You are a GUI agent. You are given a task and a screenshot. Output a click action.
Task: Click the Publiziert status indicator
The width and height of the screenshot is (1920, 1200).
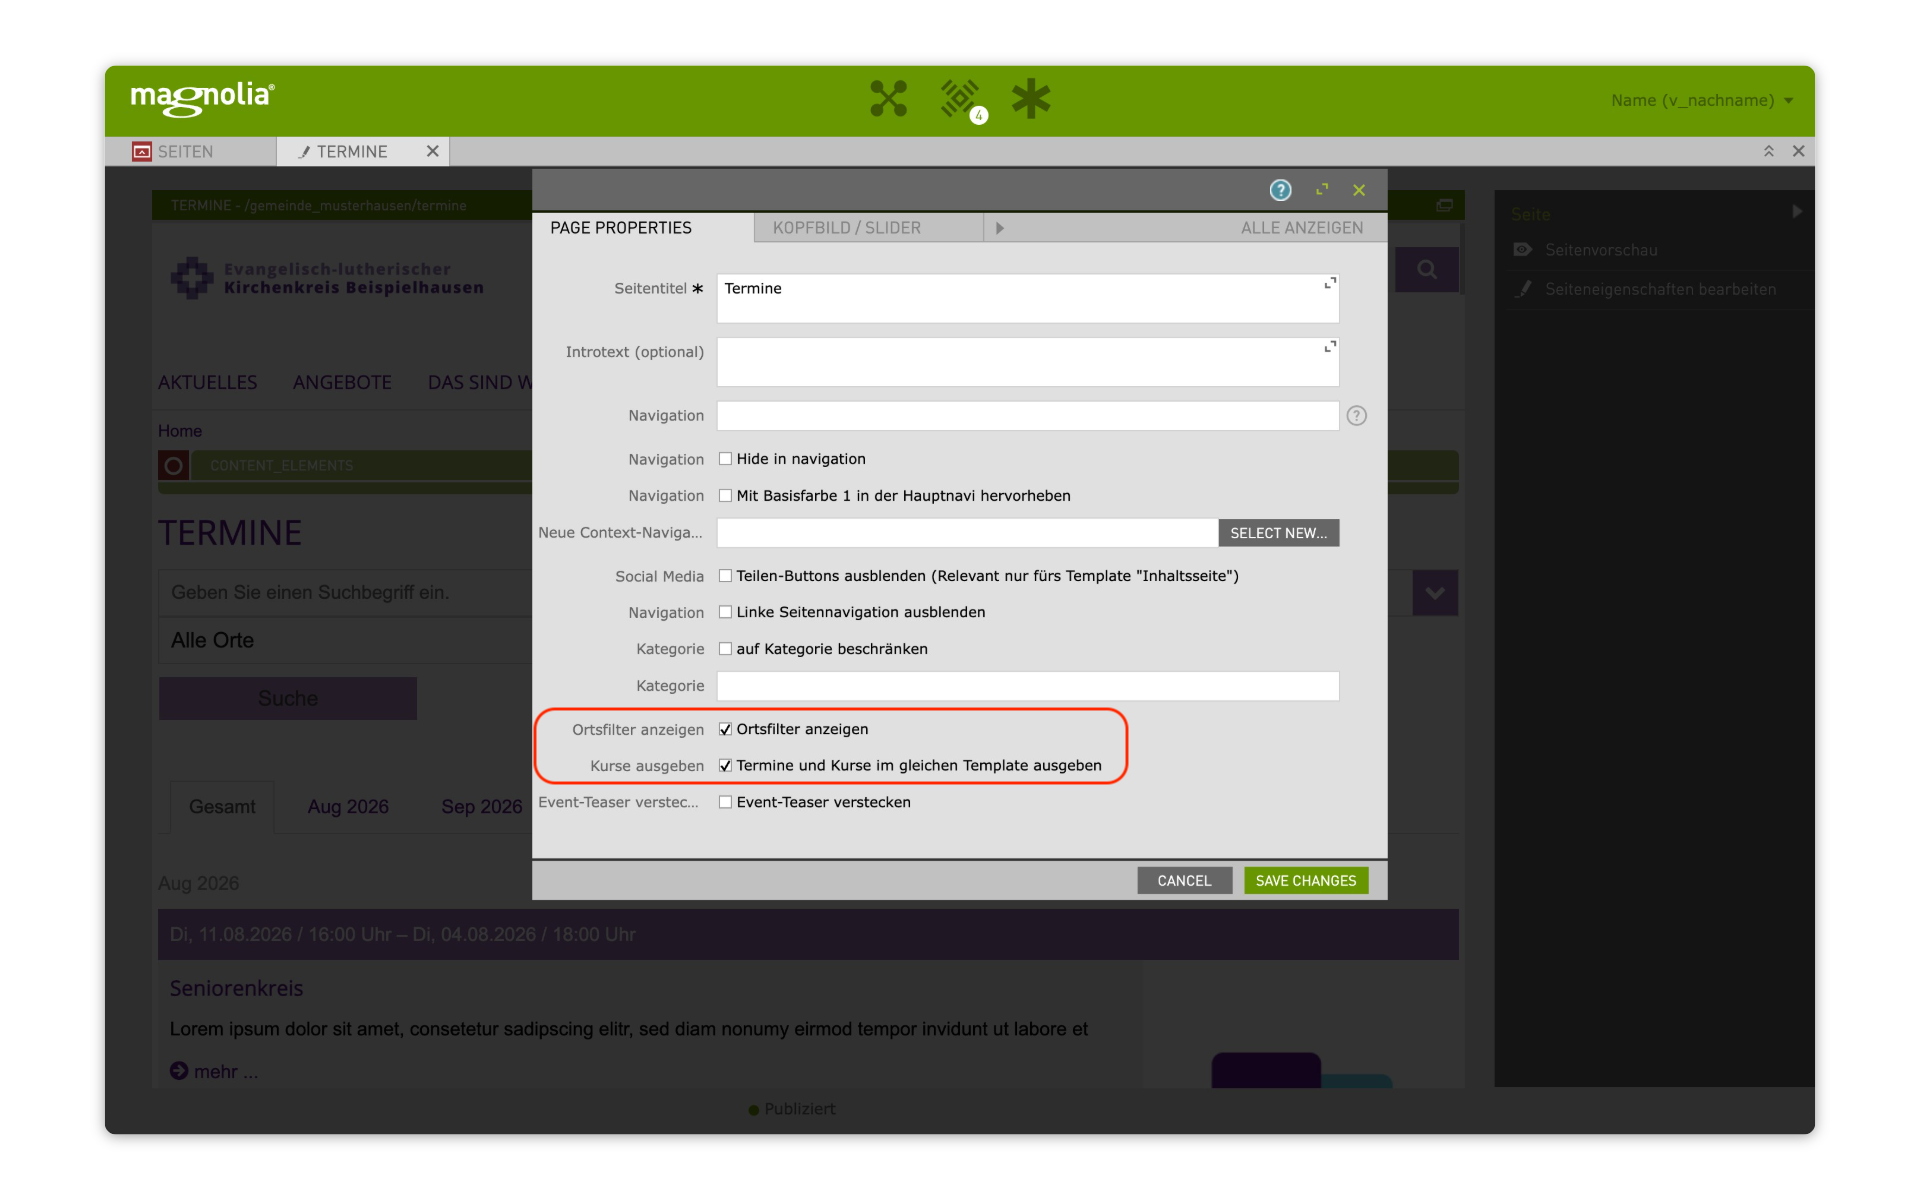pos(791,1109)
